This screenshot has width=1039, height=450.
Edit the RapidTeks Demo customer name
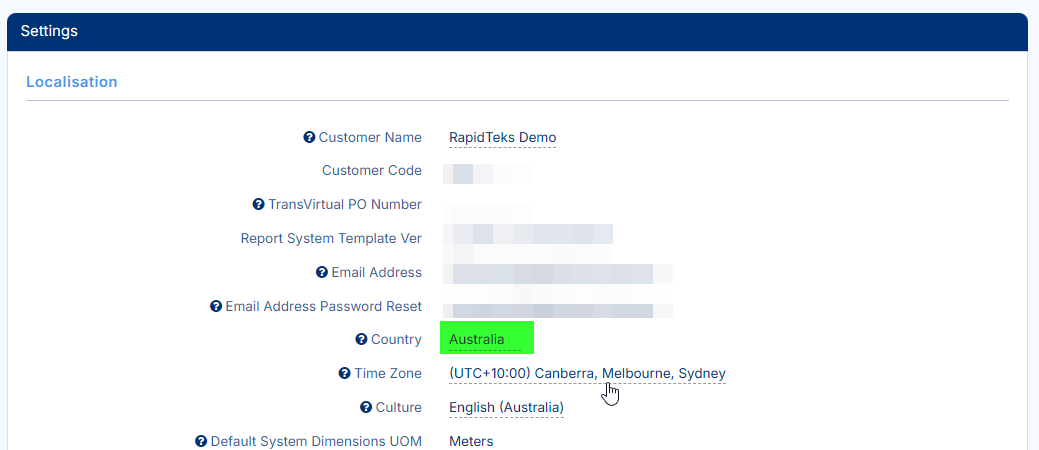502,138
